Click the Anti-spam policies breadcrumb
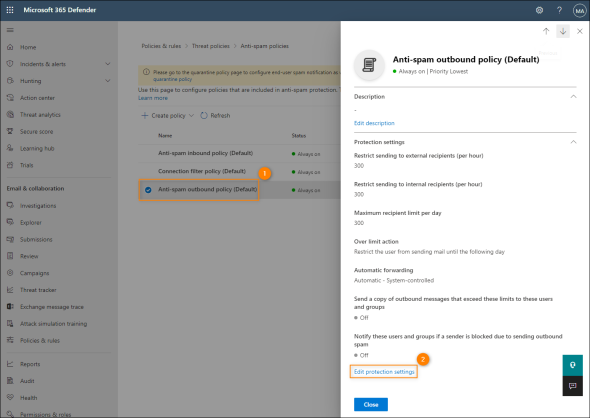The image size is (590, 418). [x=265, y=46]
